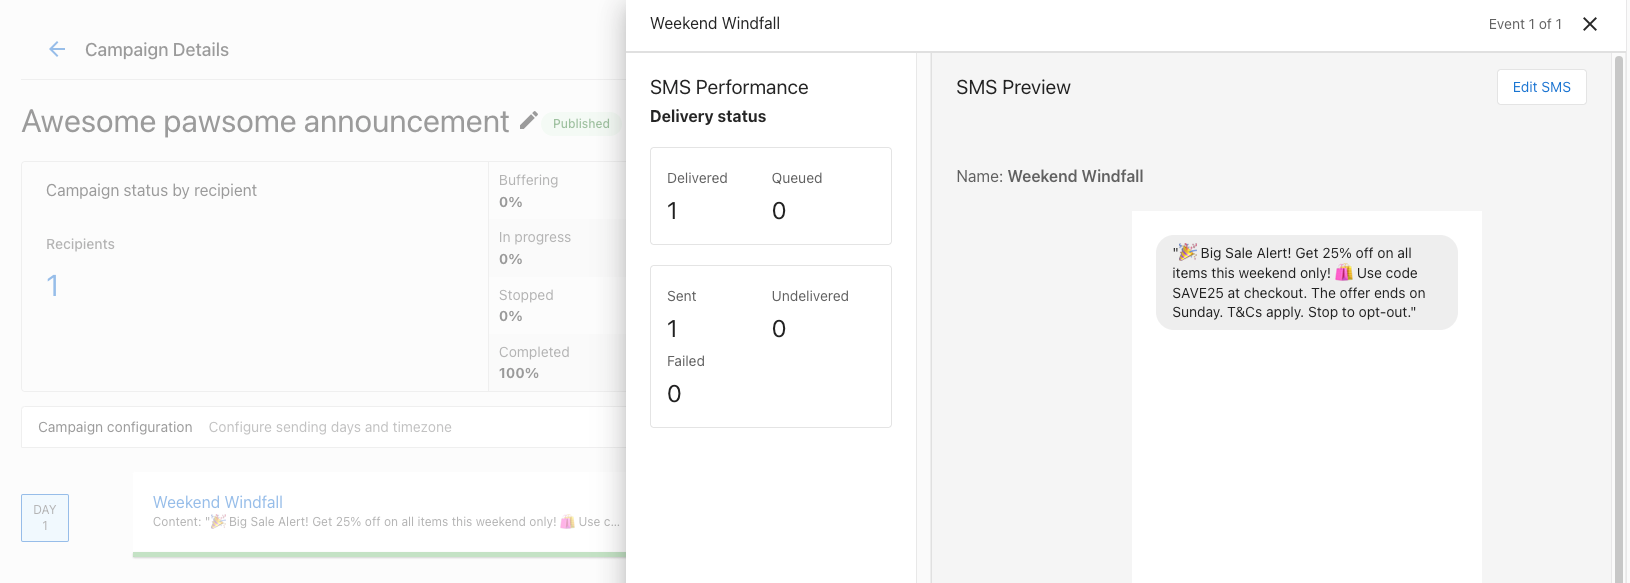Screen dimensions: 1630x583
Task: Click the DAY 1 marker box
Action: click(45, 518)
